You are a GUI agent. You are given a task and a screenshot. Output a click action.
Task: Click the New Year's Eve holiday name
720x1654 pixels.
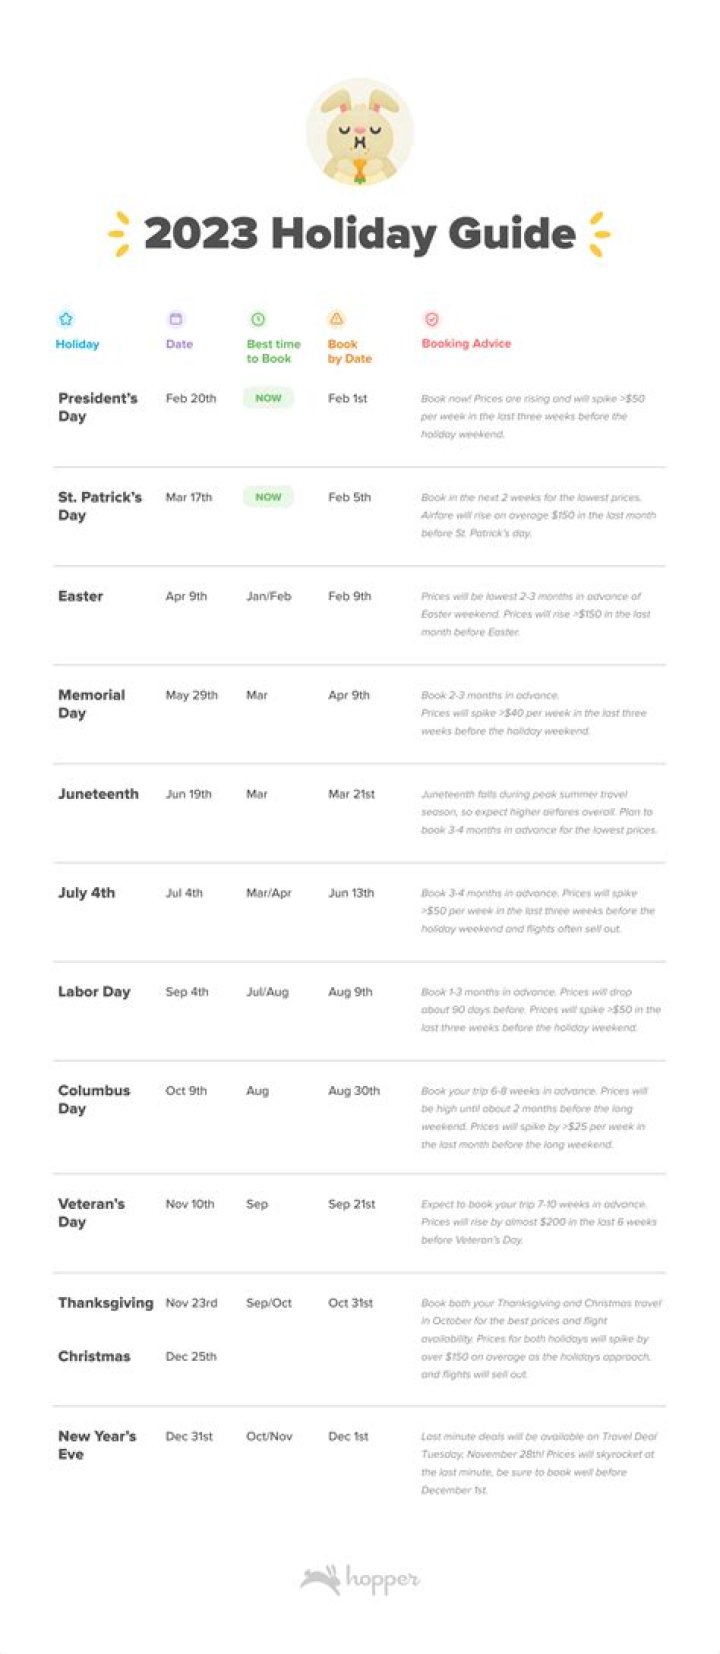coord(97,1445)
